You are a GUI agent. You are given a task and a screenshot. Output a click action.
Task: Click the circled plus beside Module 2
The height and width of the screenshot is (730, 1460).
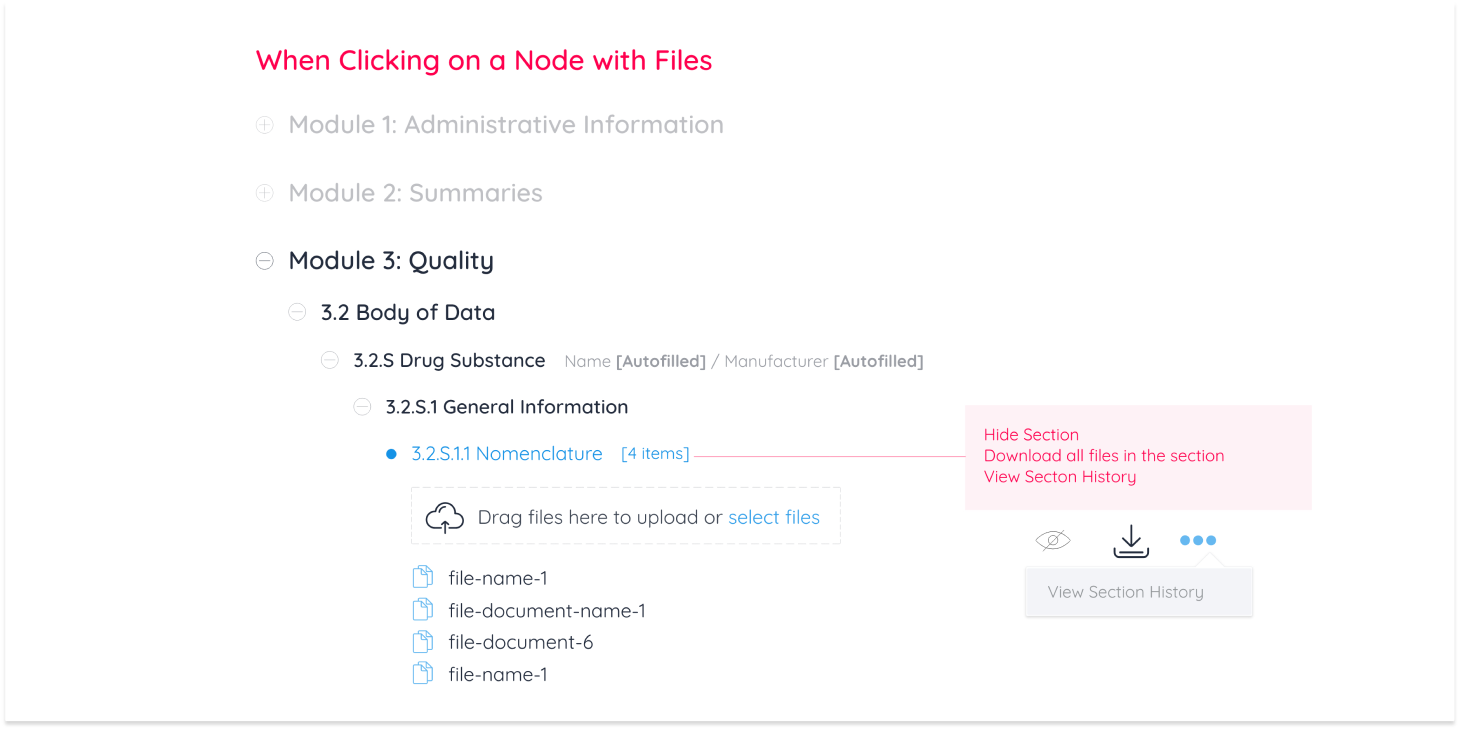264,192
